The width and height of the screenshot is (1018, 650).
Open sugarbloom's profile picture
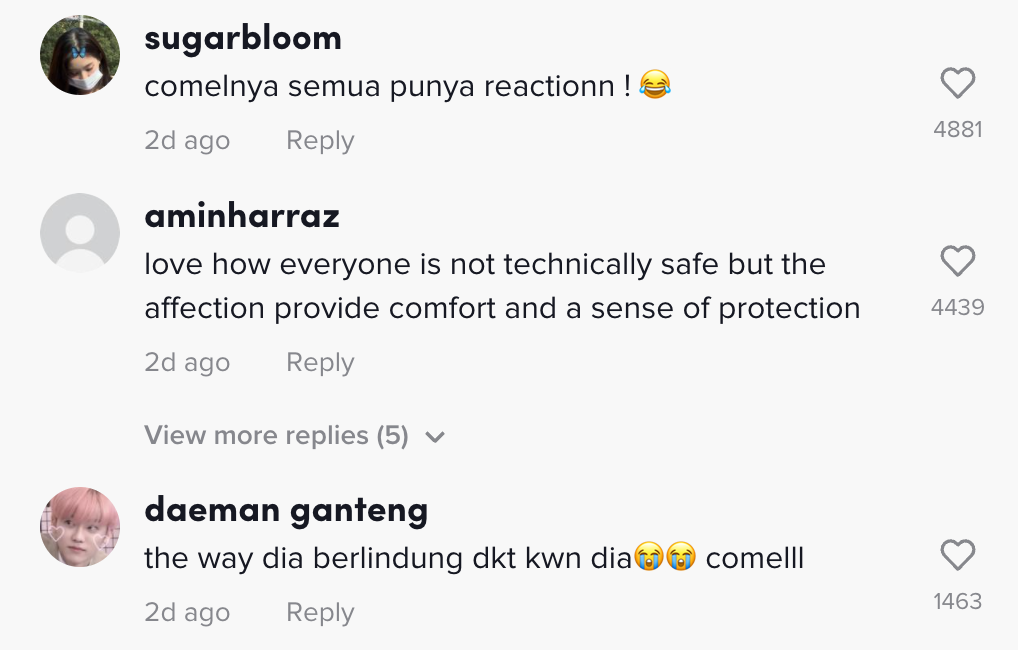[80, 55]
